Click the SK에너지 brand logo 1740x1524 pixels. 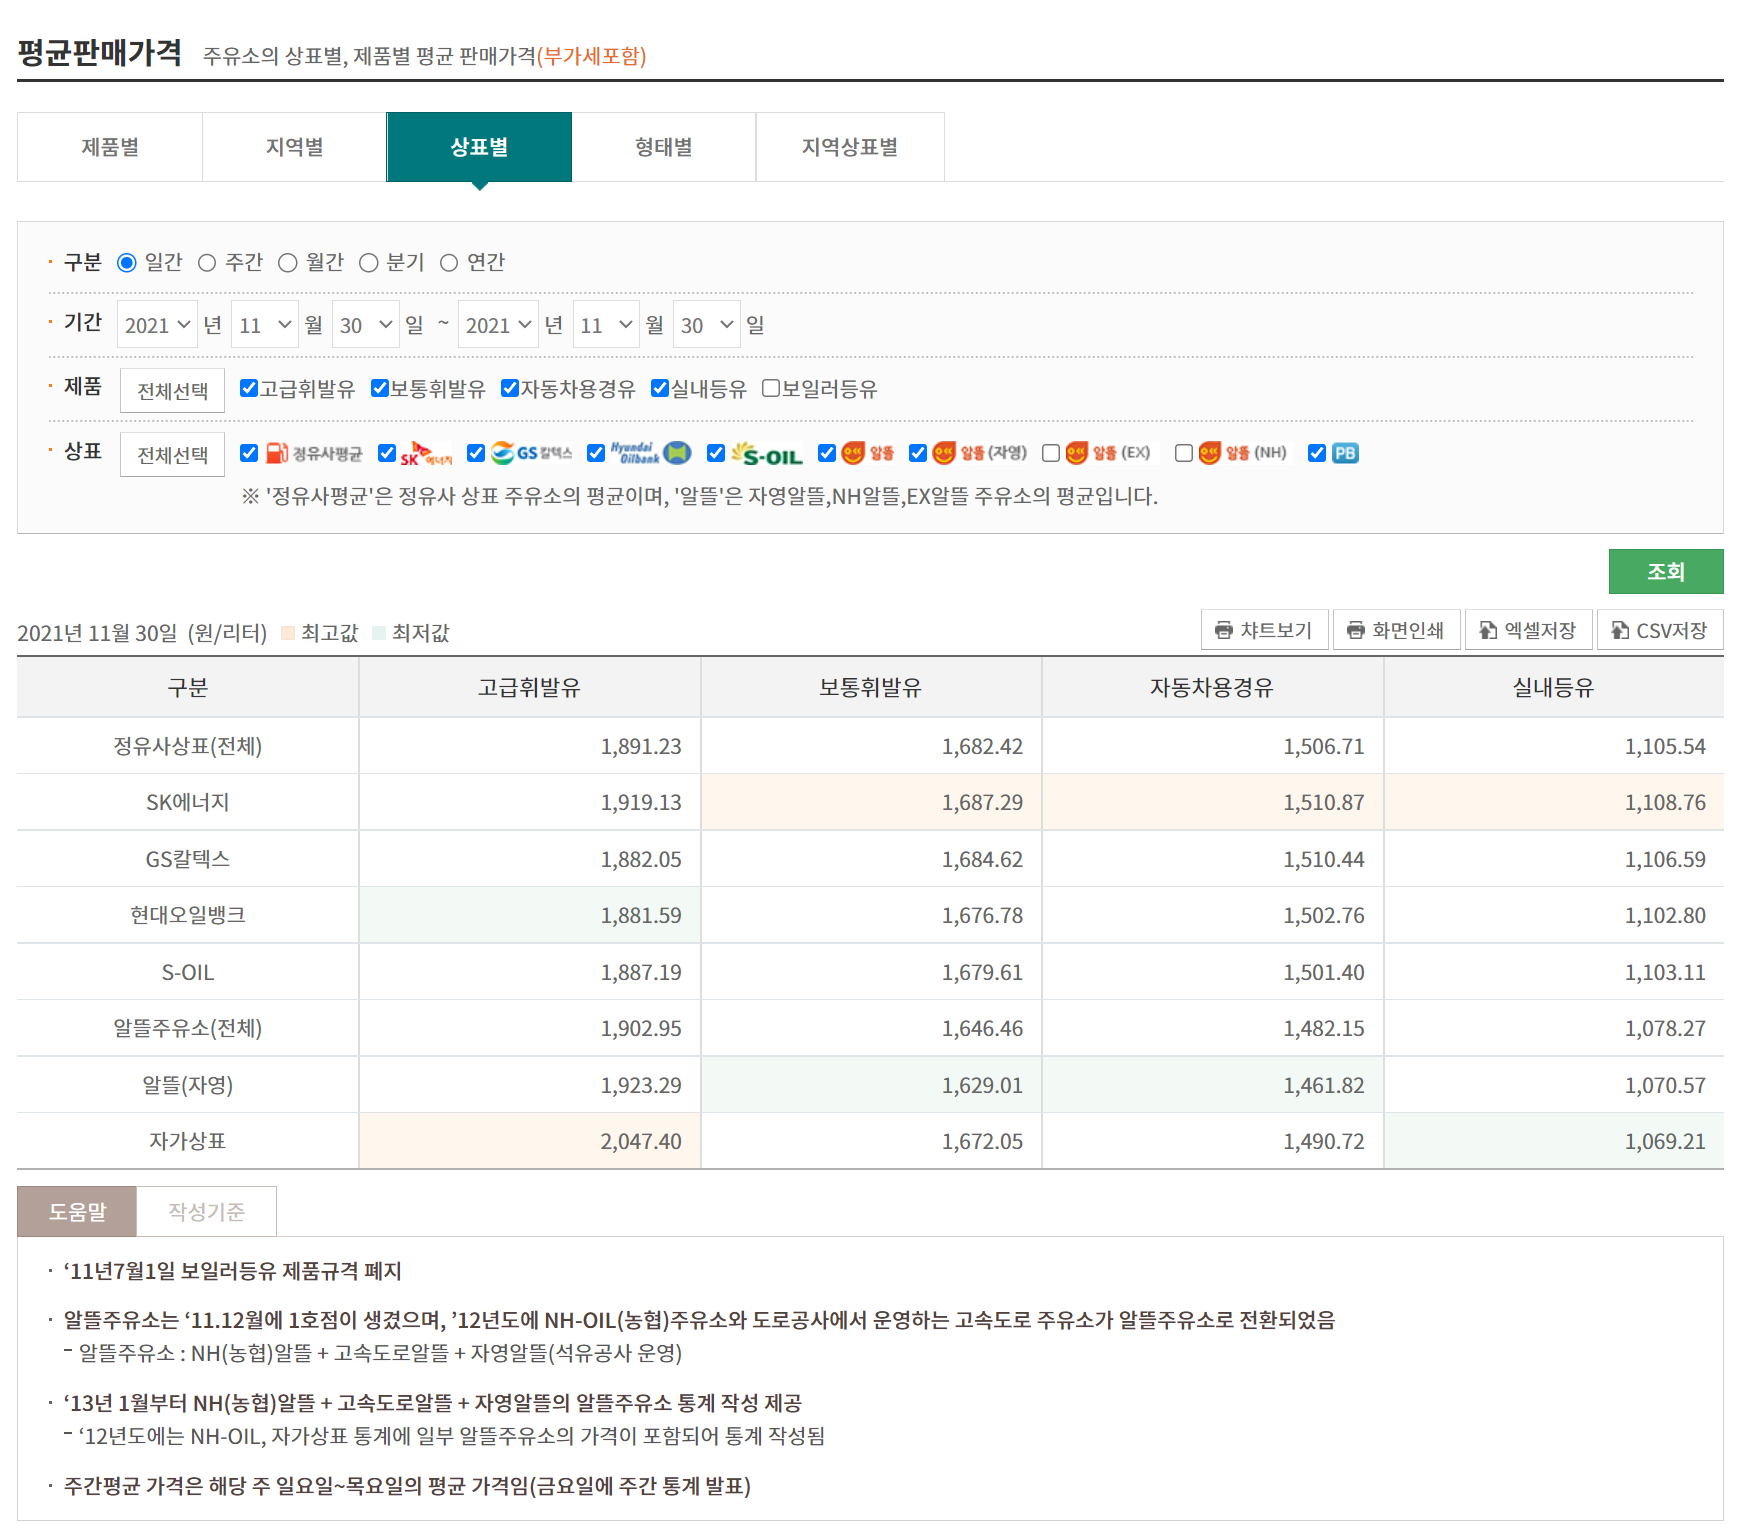pos(426,454)
